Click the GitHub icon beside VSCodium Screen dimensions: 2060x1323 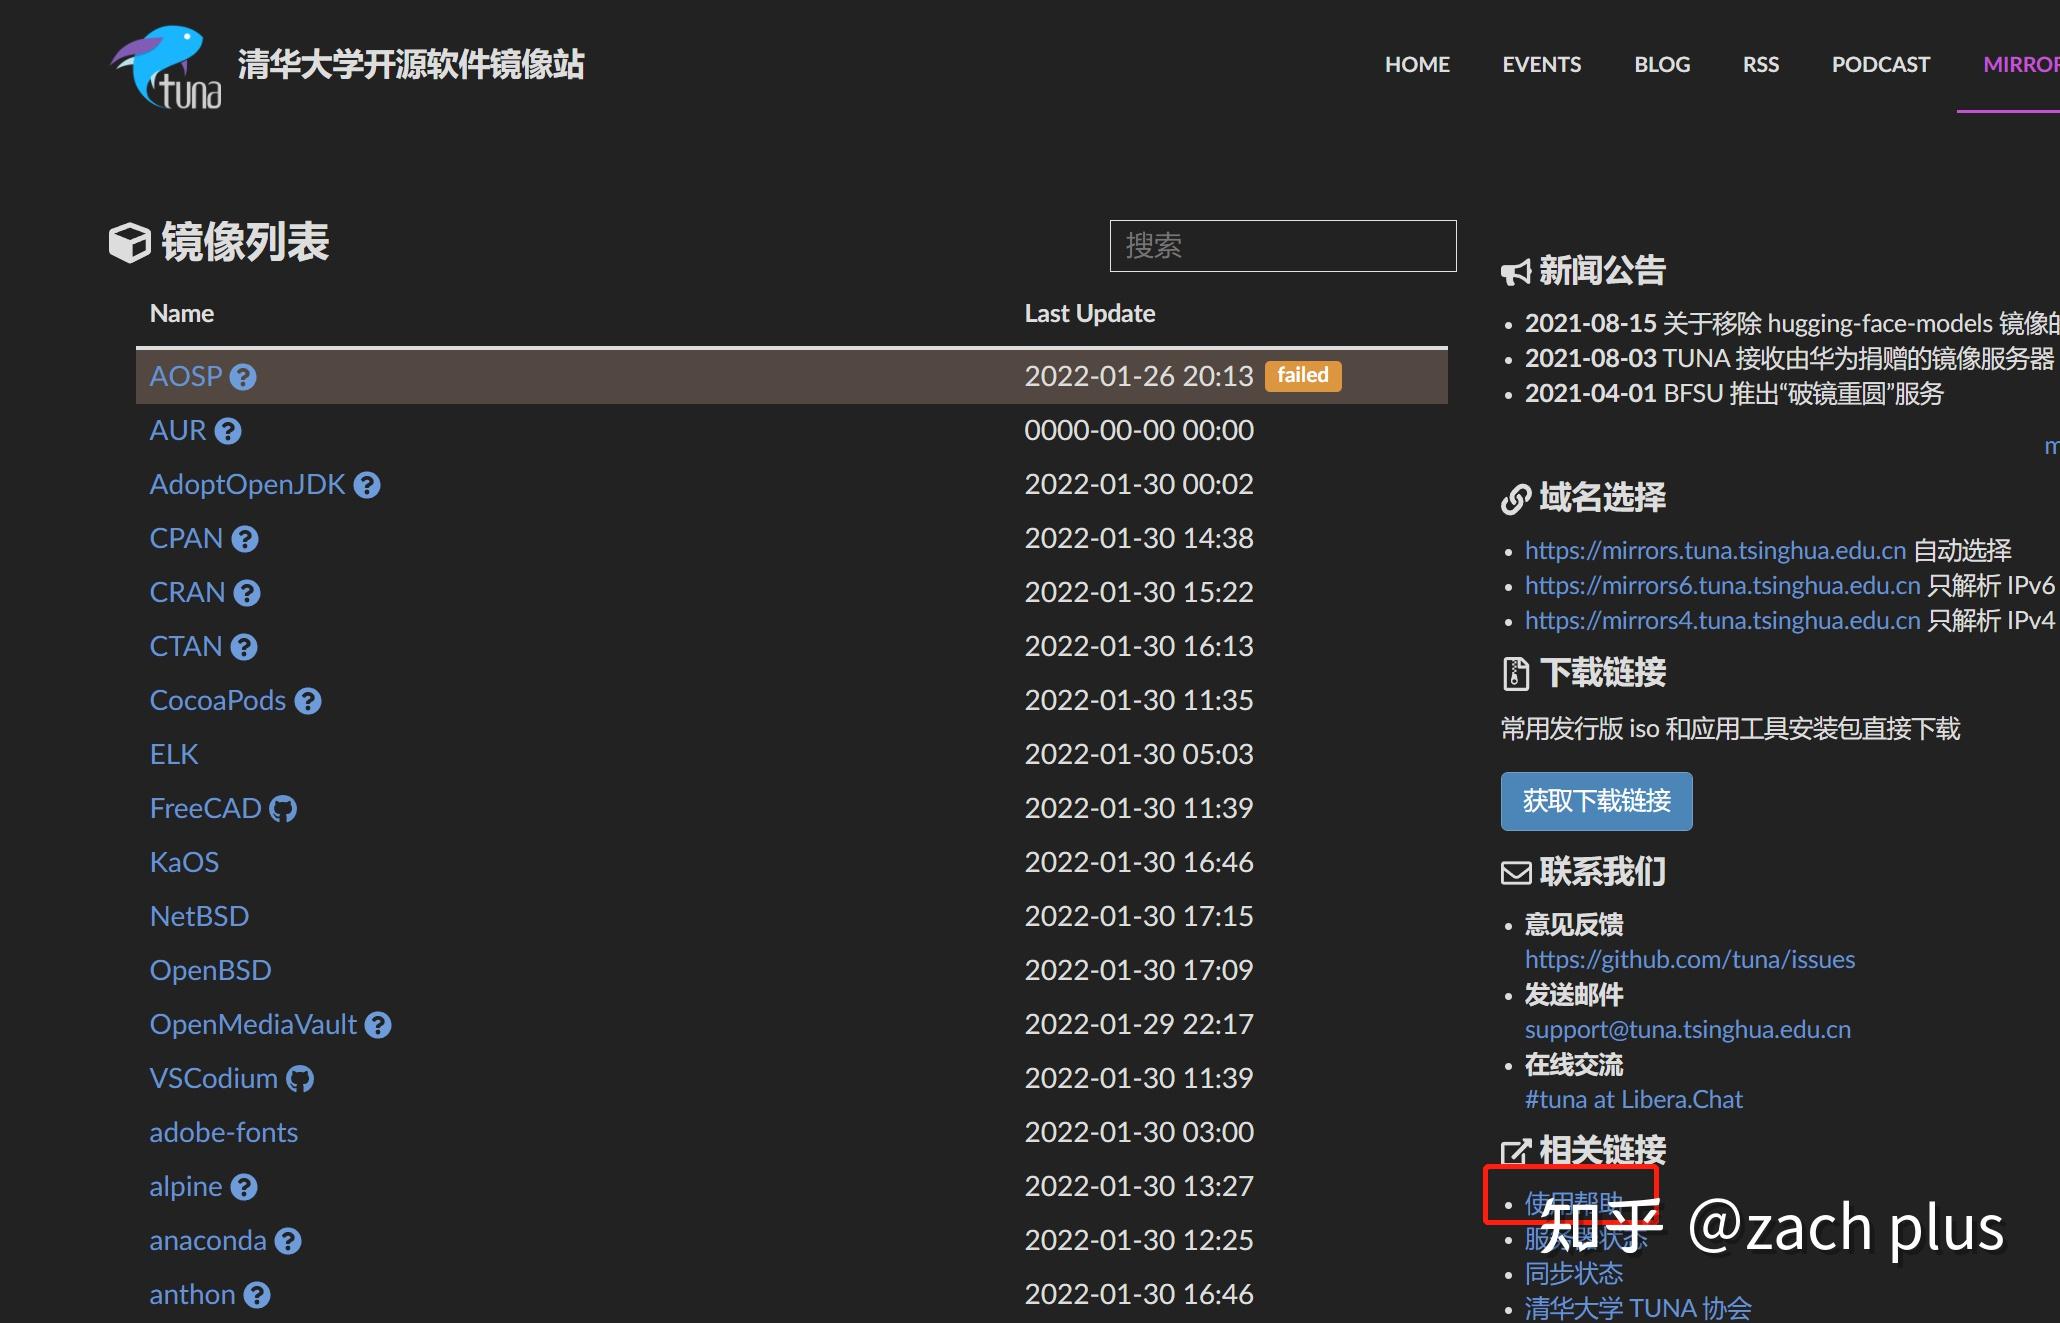[300, 1079]
